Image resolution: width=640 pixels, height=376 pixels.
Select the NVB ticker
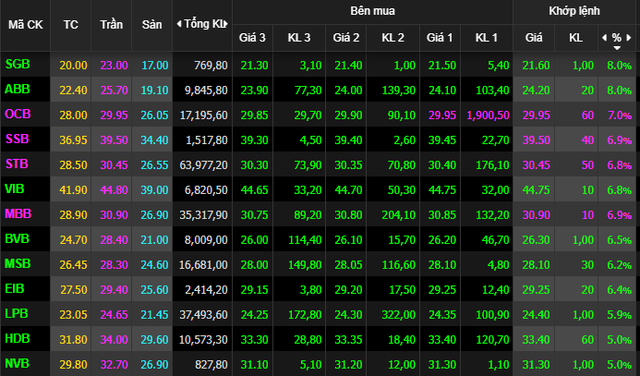tap(17, 363)
